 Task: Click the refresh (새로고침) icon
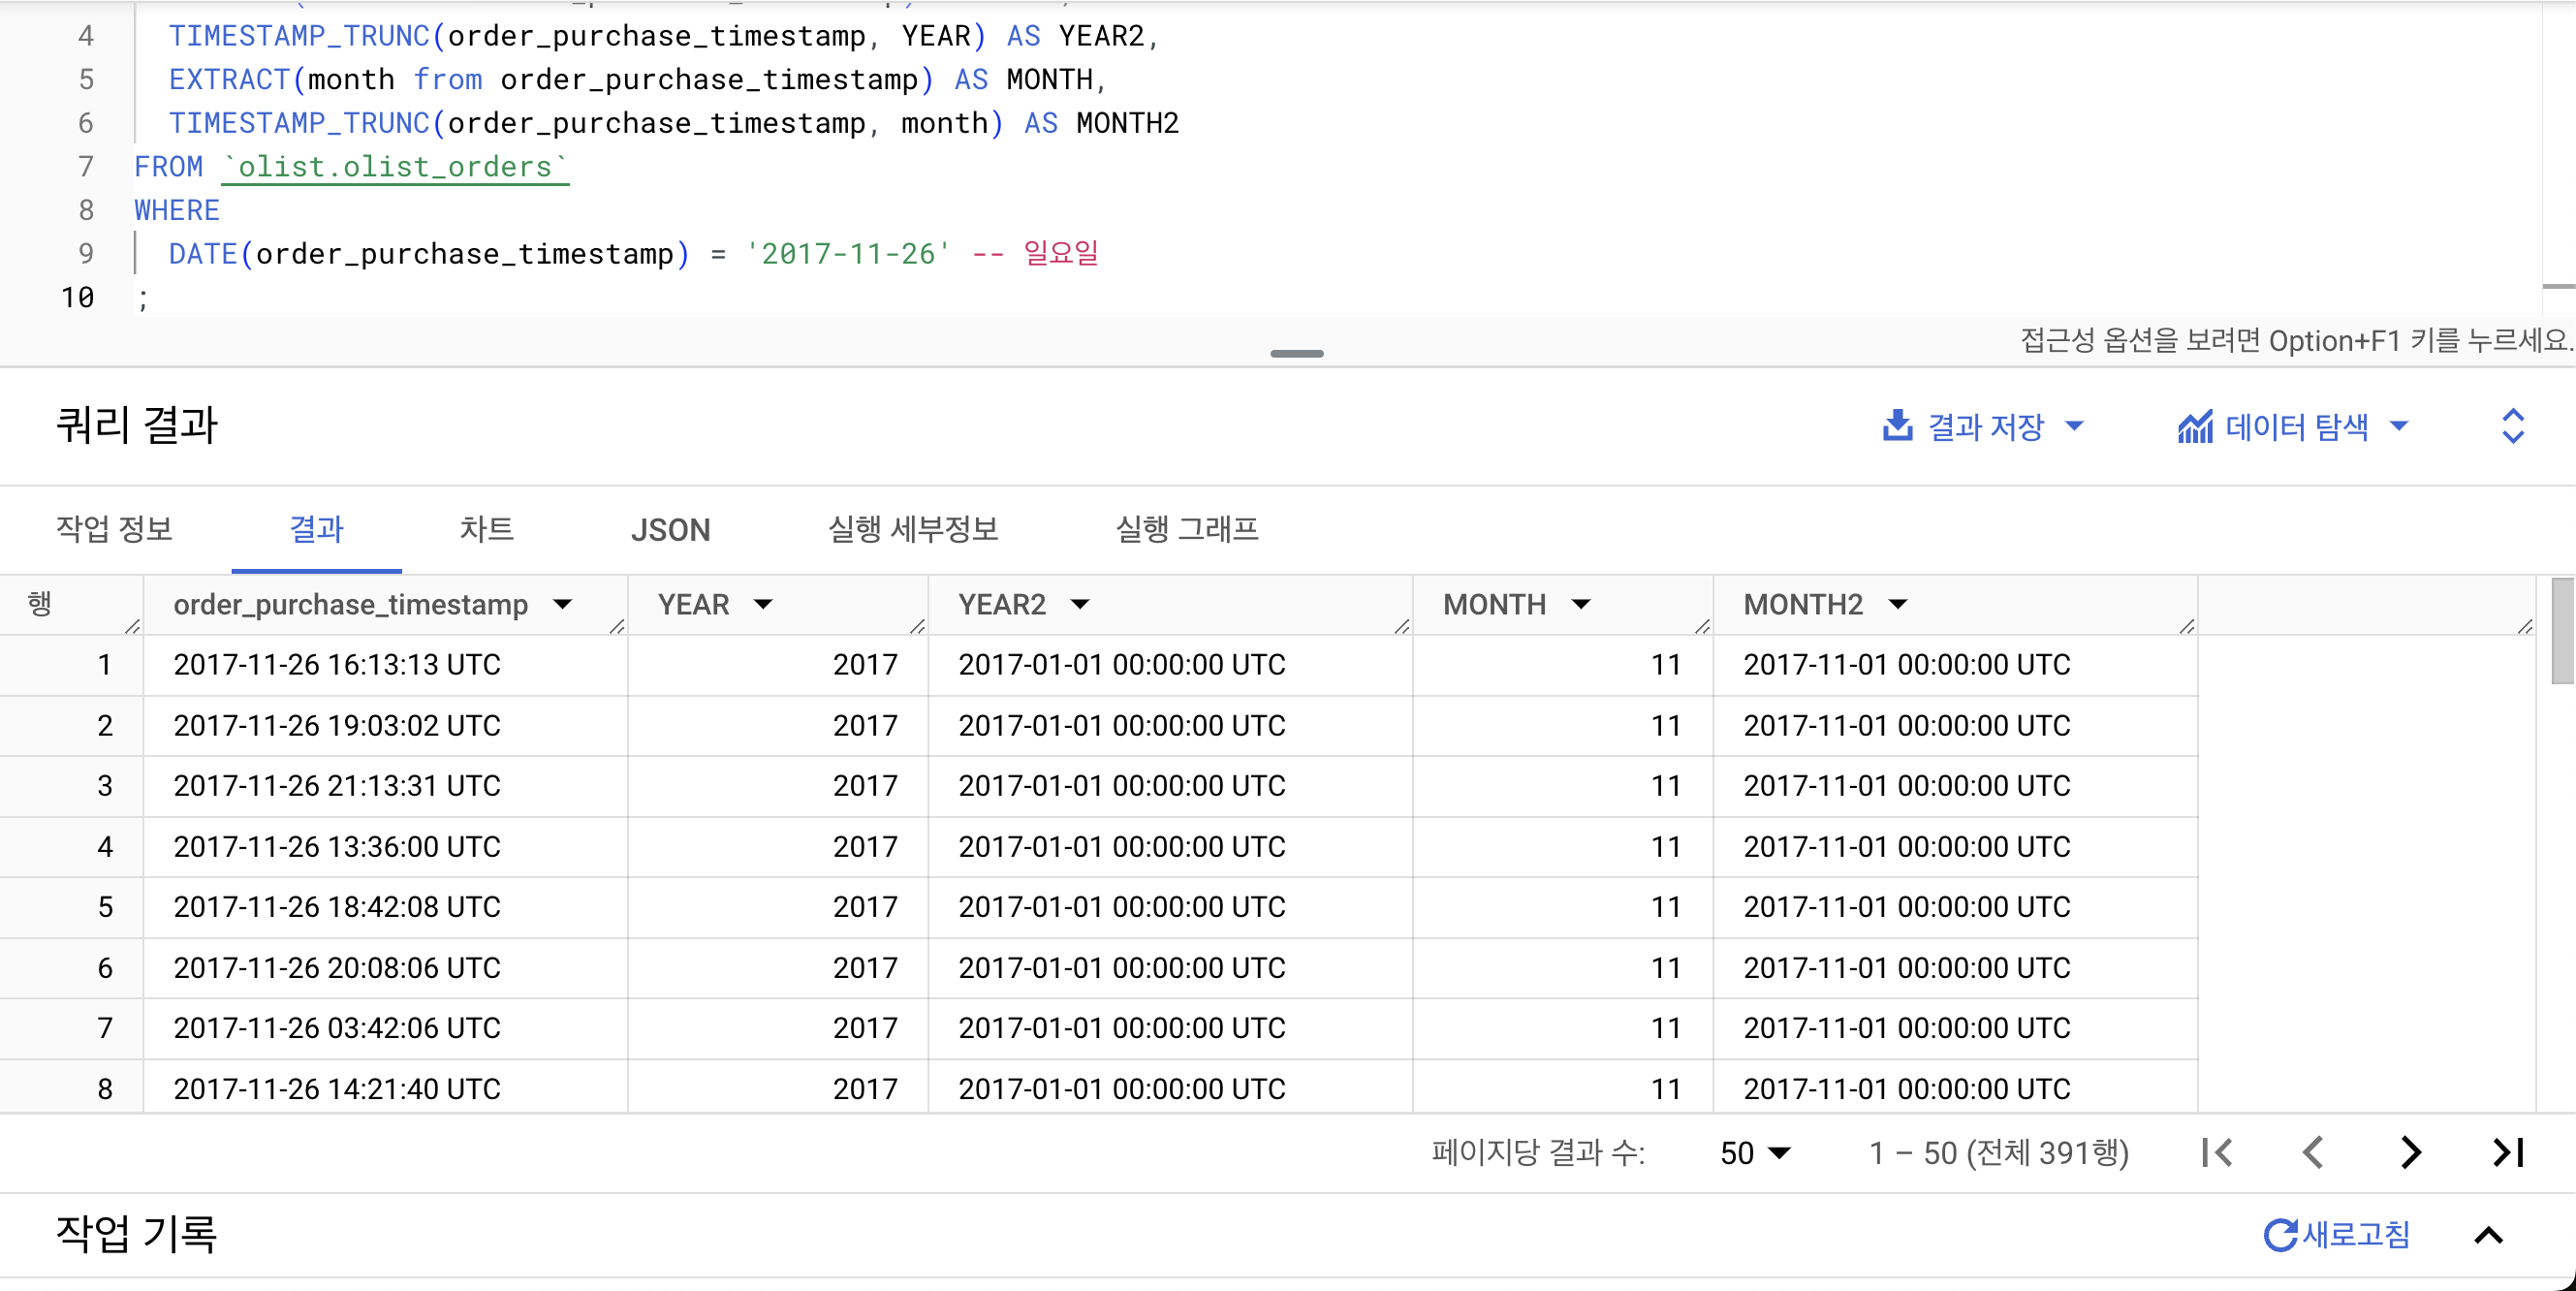(2280, 1235)
